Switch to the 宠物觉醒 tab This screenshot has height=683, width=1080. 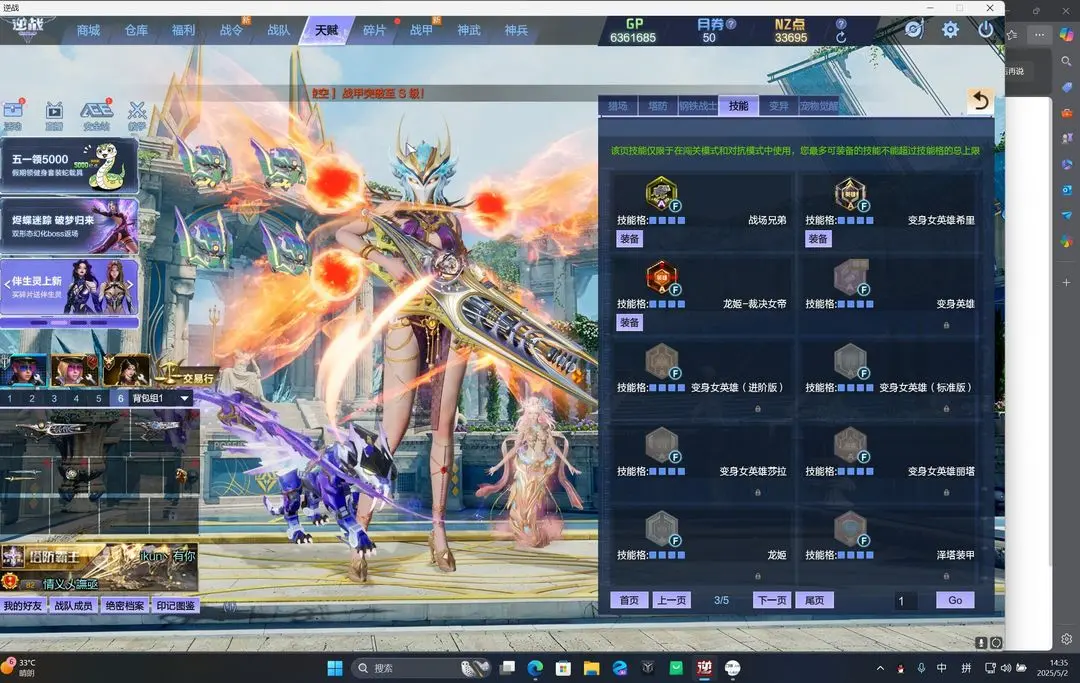coord(819,106)
